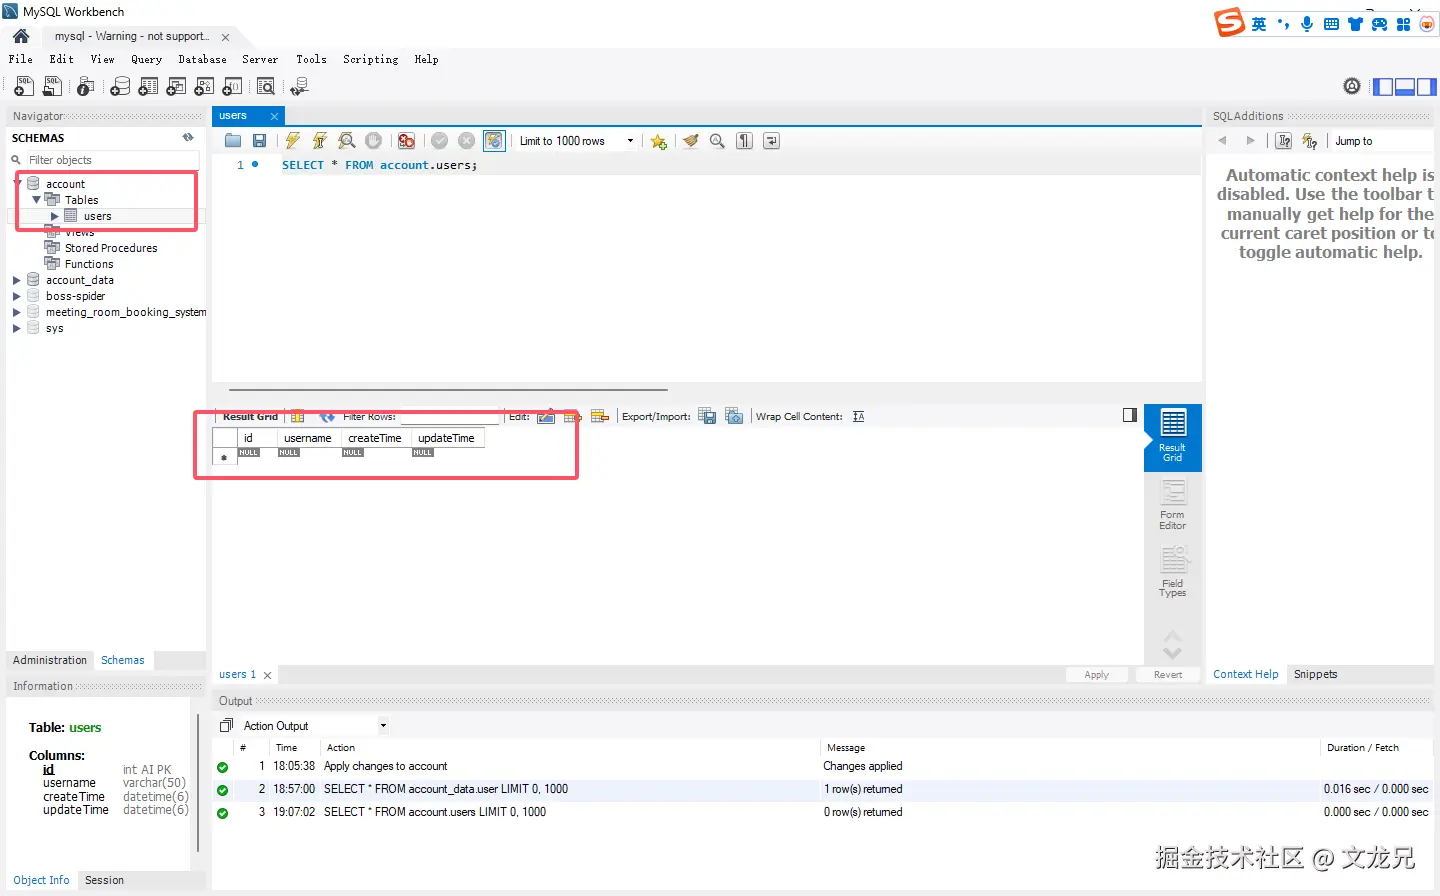The width and height of the screenshot is (1440, 896).
Task: Run EXPLAIN on current statement
Action: click(x=347, y=141)
